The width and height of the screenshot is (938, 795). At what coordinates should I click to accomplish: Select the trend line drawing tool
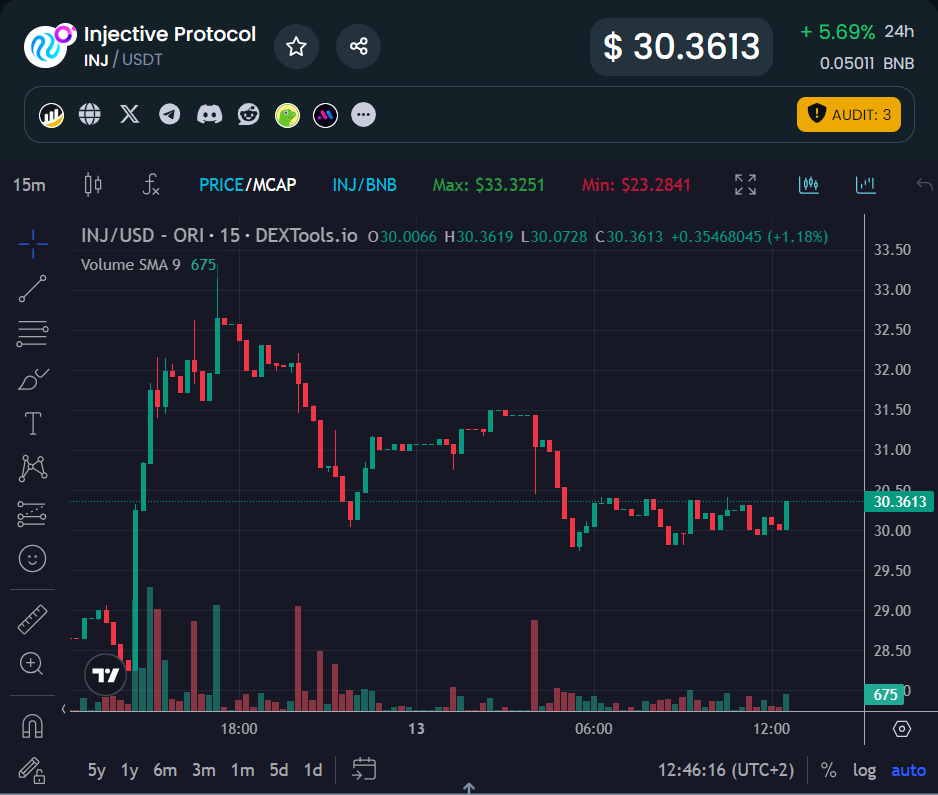pyautogui.click(x=32, y=288)
